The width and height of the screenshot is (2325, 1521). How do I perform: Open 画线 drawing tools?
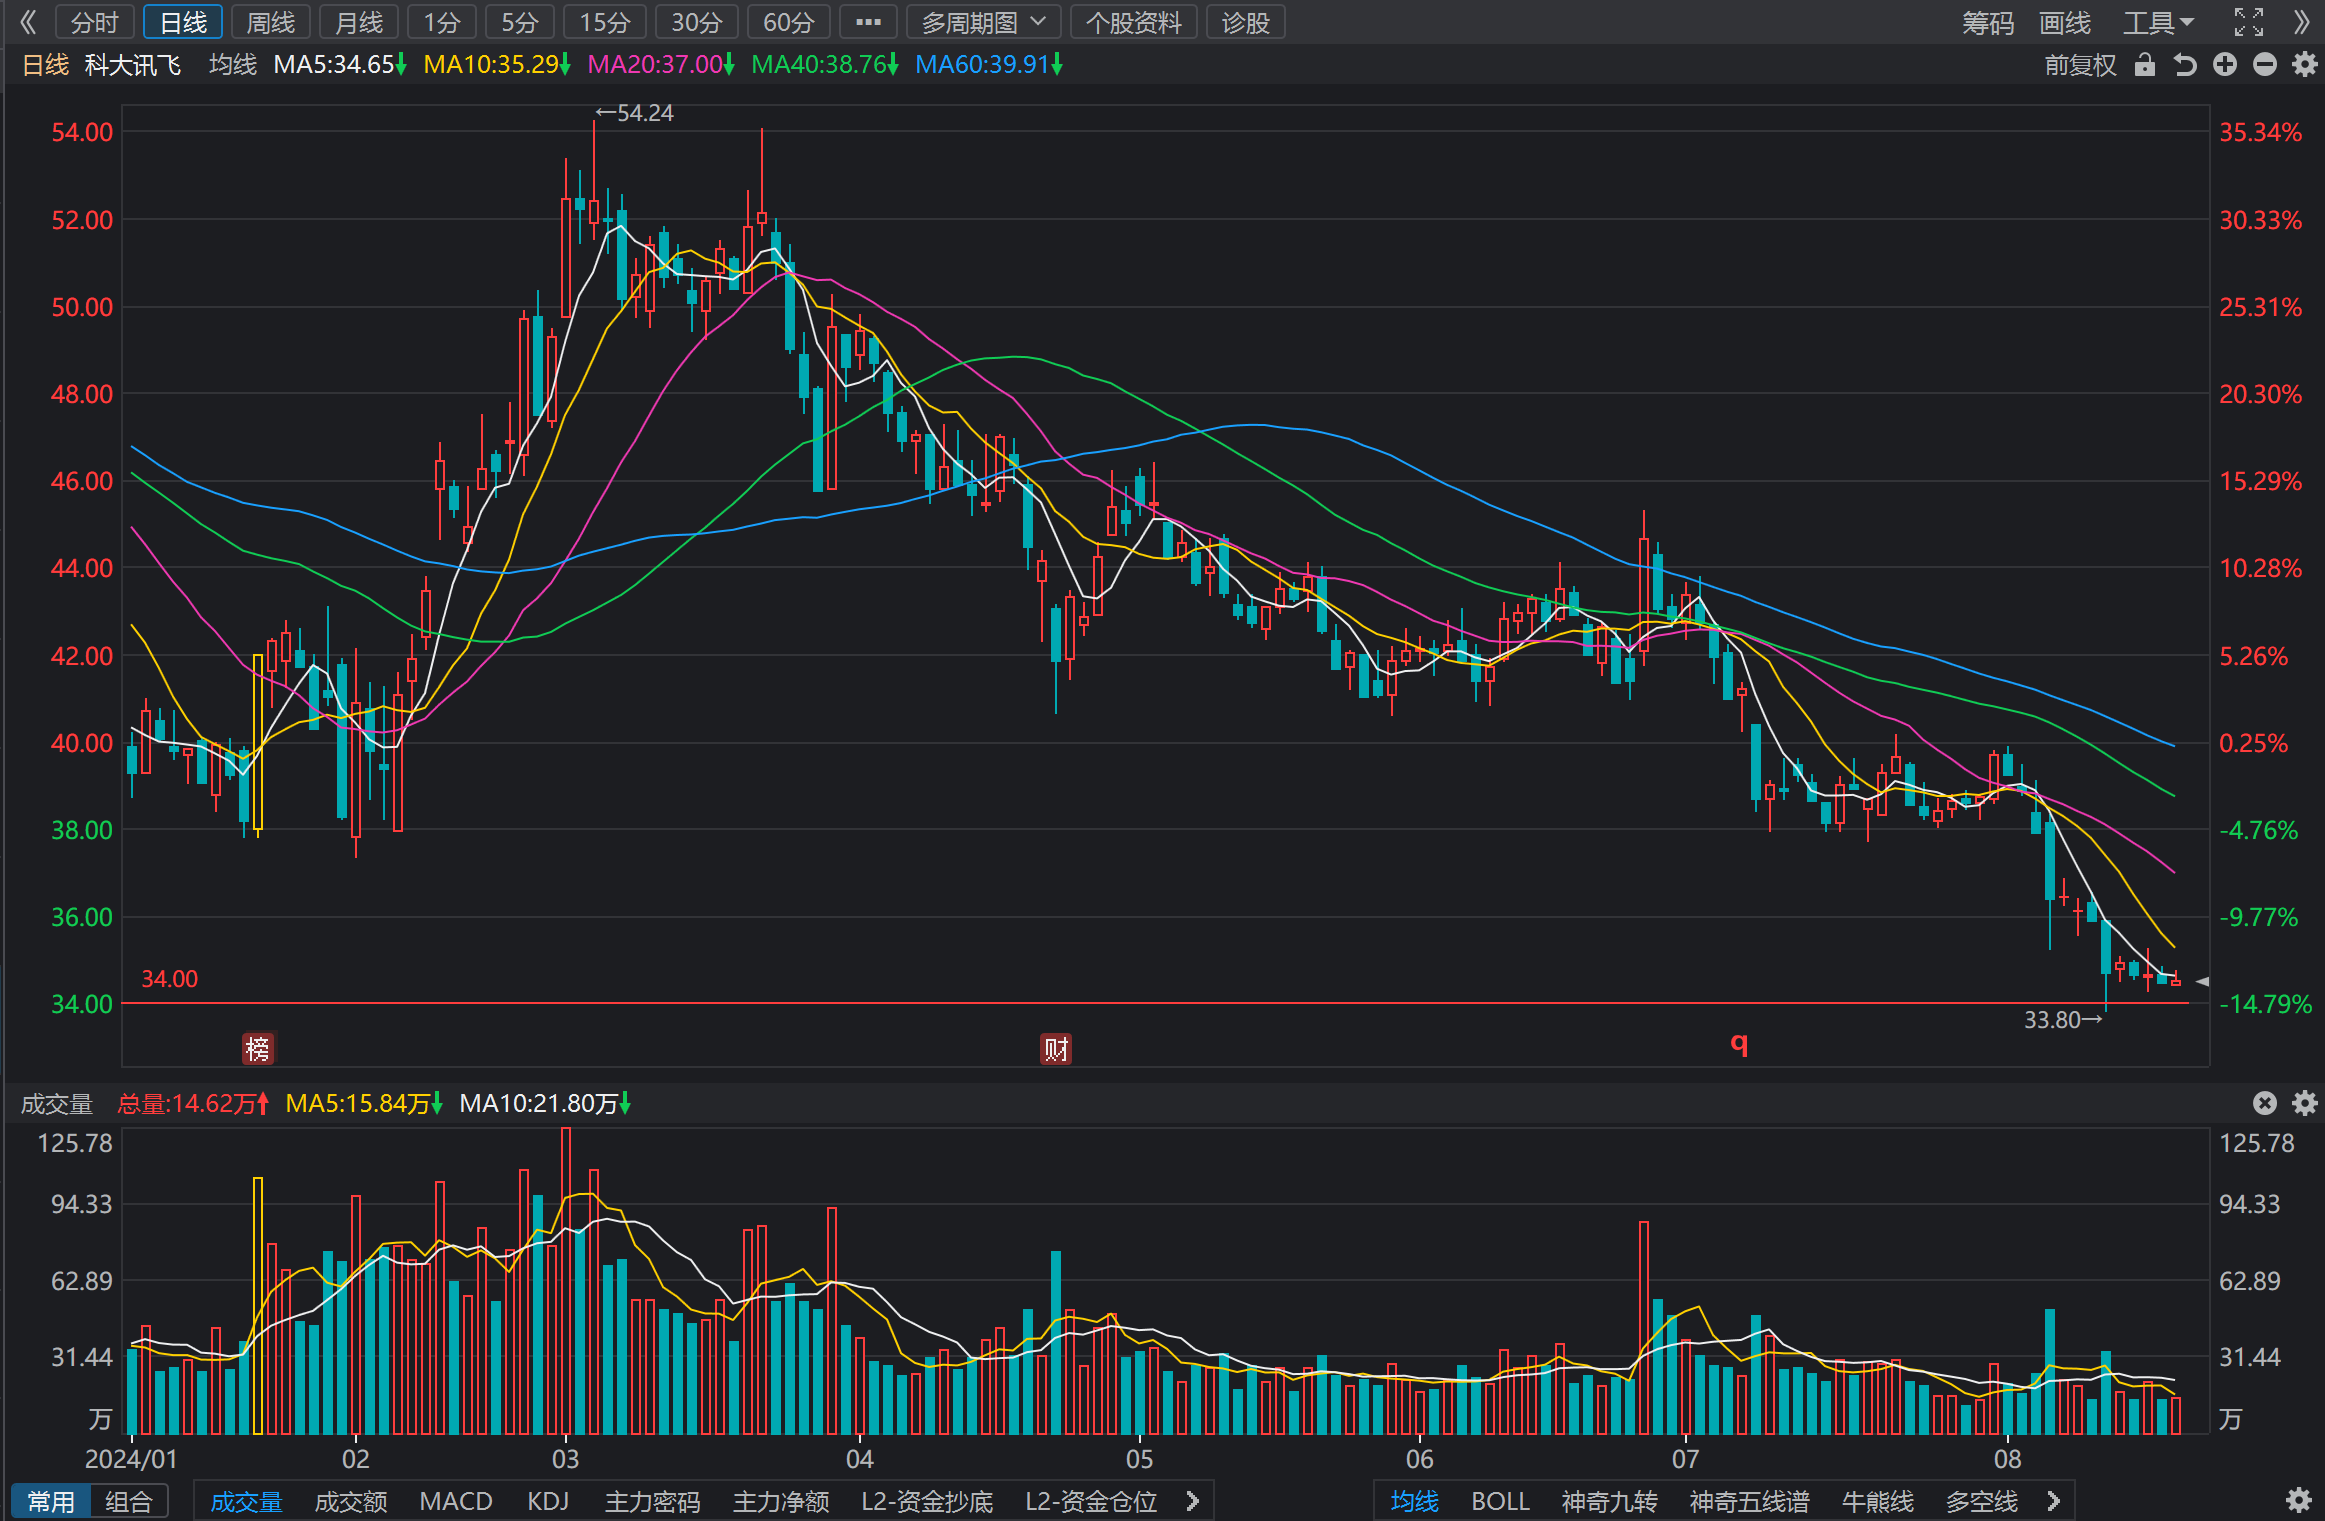pos(2065,22)
